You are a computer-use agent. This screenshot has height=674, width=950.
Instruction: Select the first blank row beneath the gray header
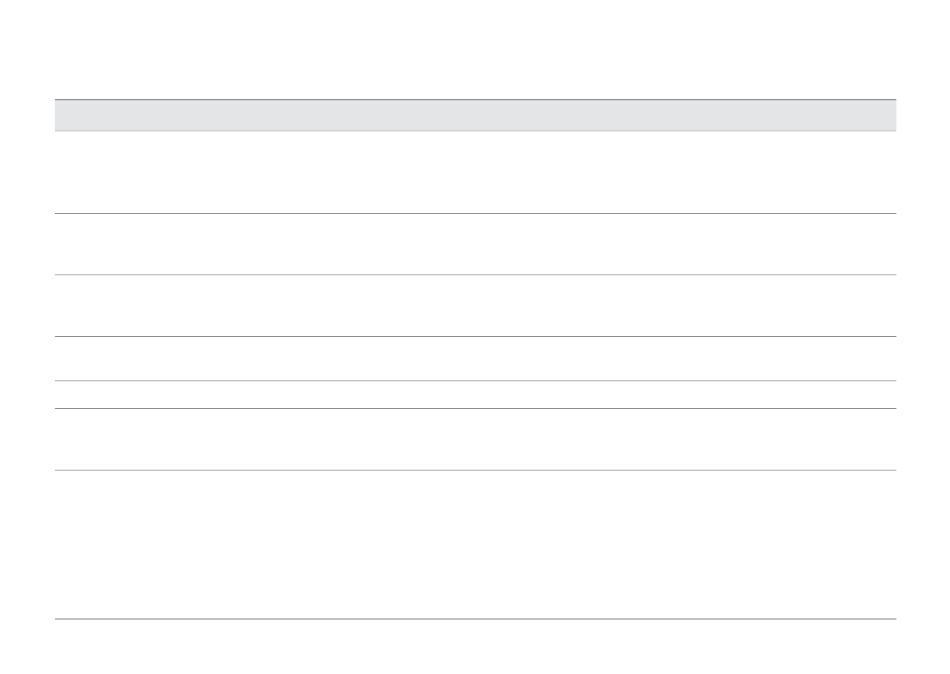pyautogui.click(x=475, y=172)
